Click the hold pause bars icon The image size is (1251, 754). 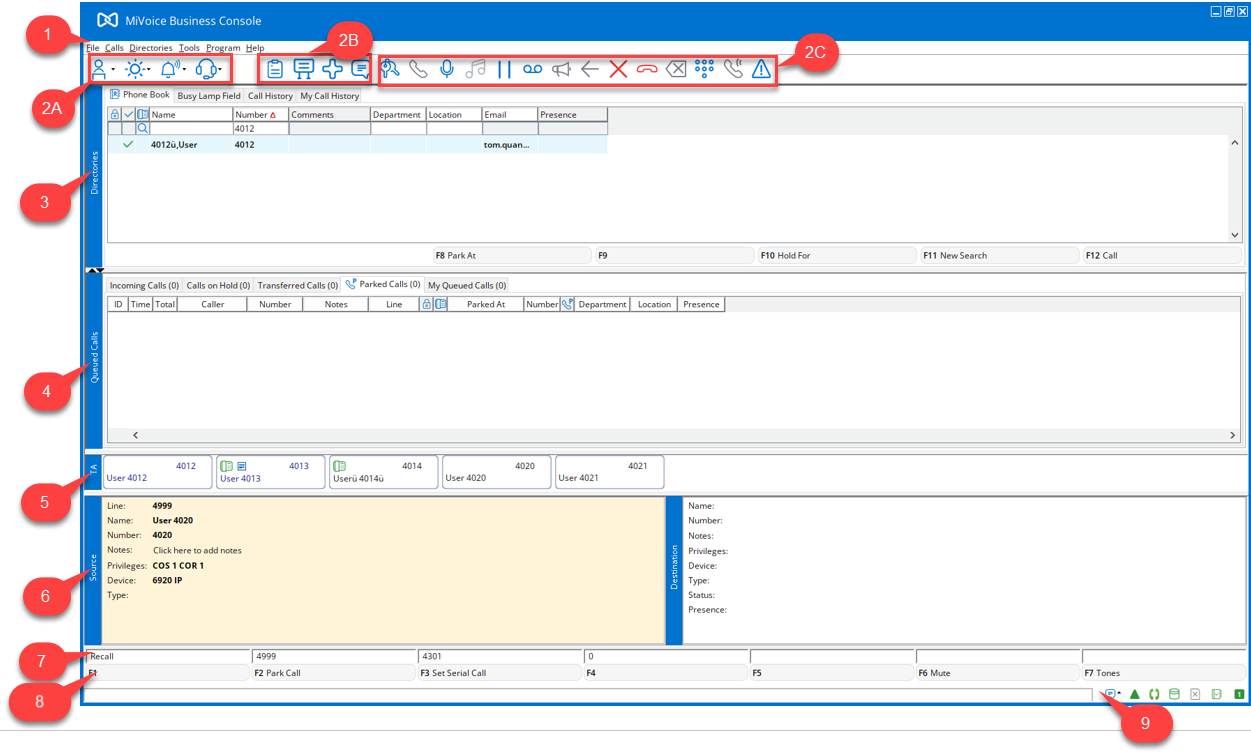click(x=504, y=69)
